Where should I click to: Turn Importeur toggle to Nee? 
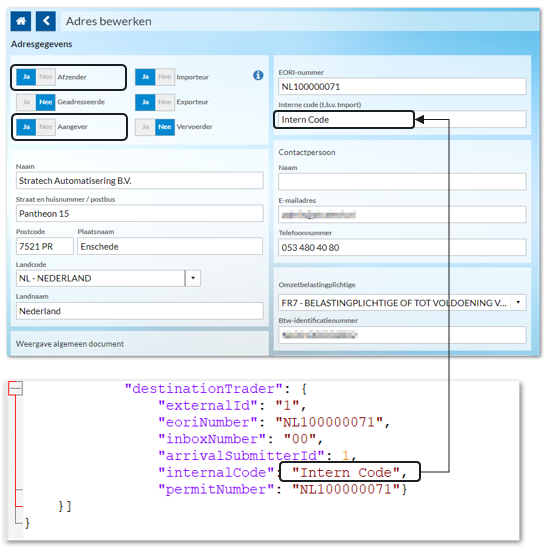click(165, 77)
